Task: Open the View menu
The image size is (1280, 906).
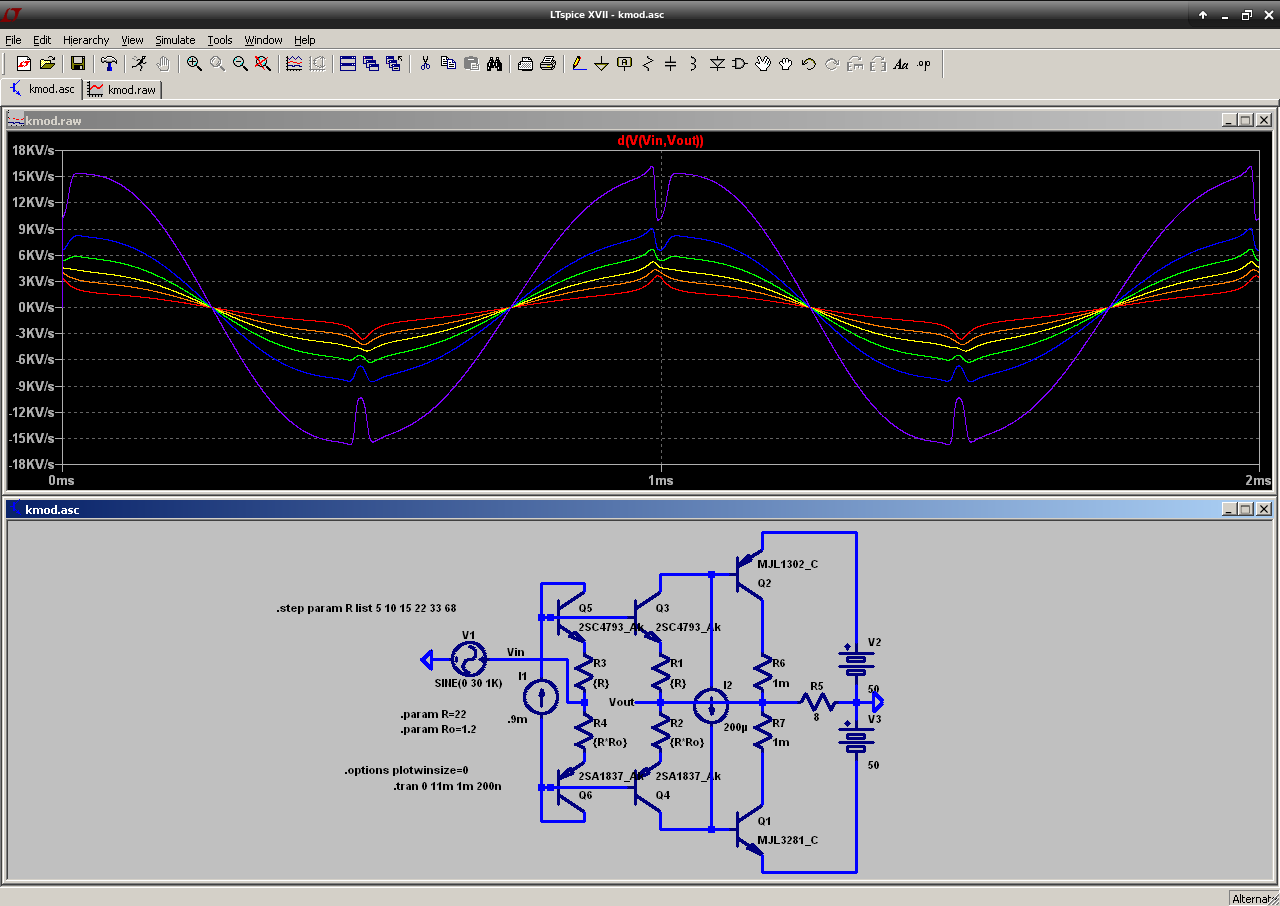Action: pos(133,40)
